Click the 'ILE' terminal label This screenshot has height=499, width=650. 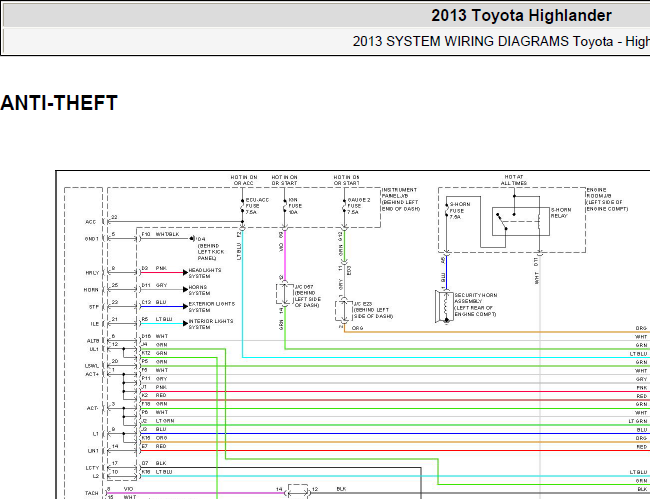point(95,324)
